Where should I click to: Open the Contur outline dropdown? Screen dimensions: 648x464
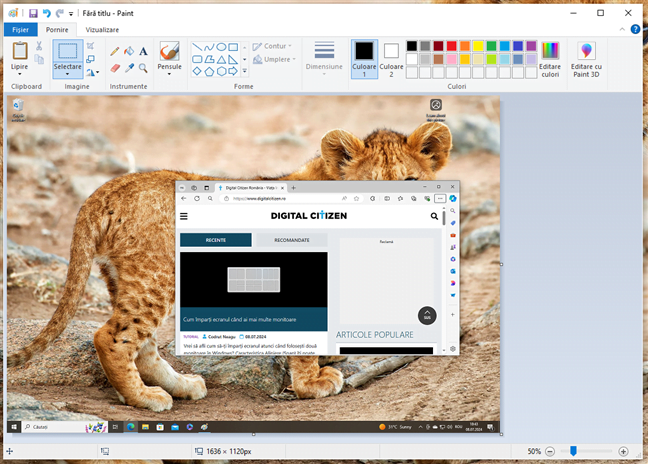[x=273, y=46]
